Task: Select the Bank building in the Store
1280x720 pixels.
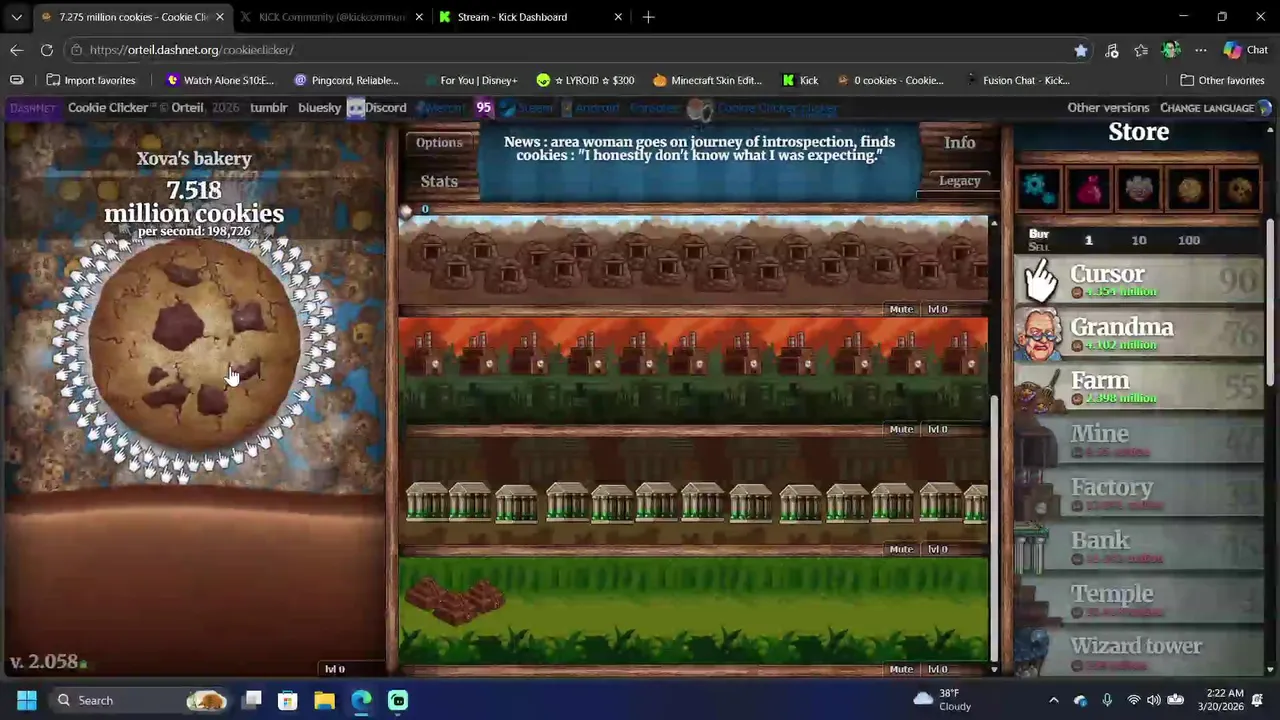Action: coord(1139,547)
